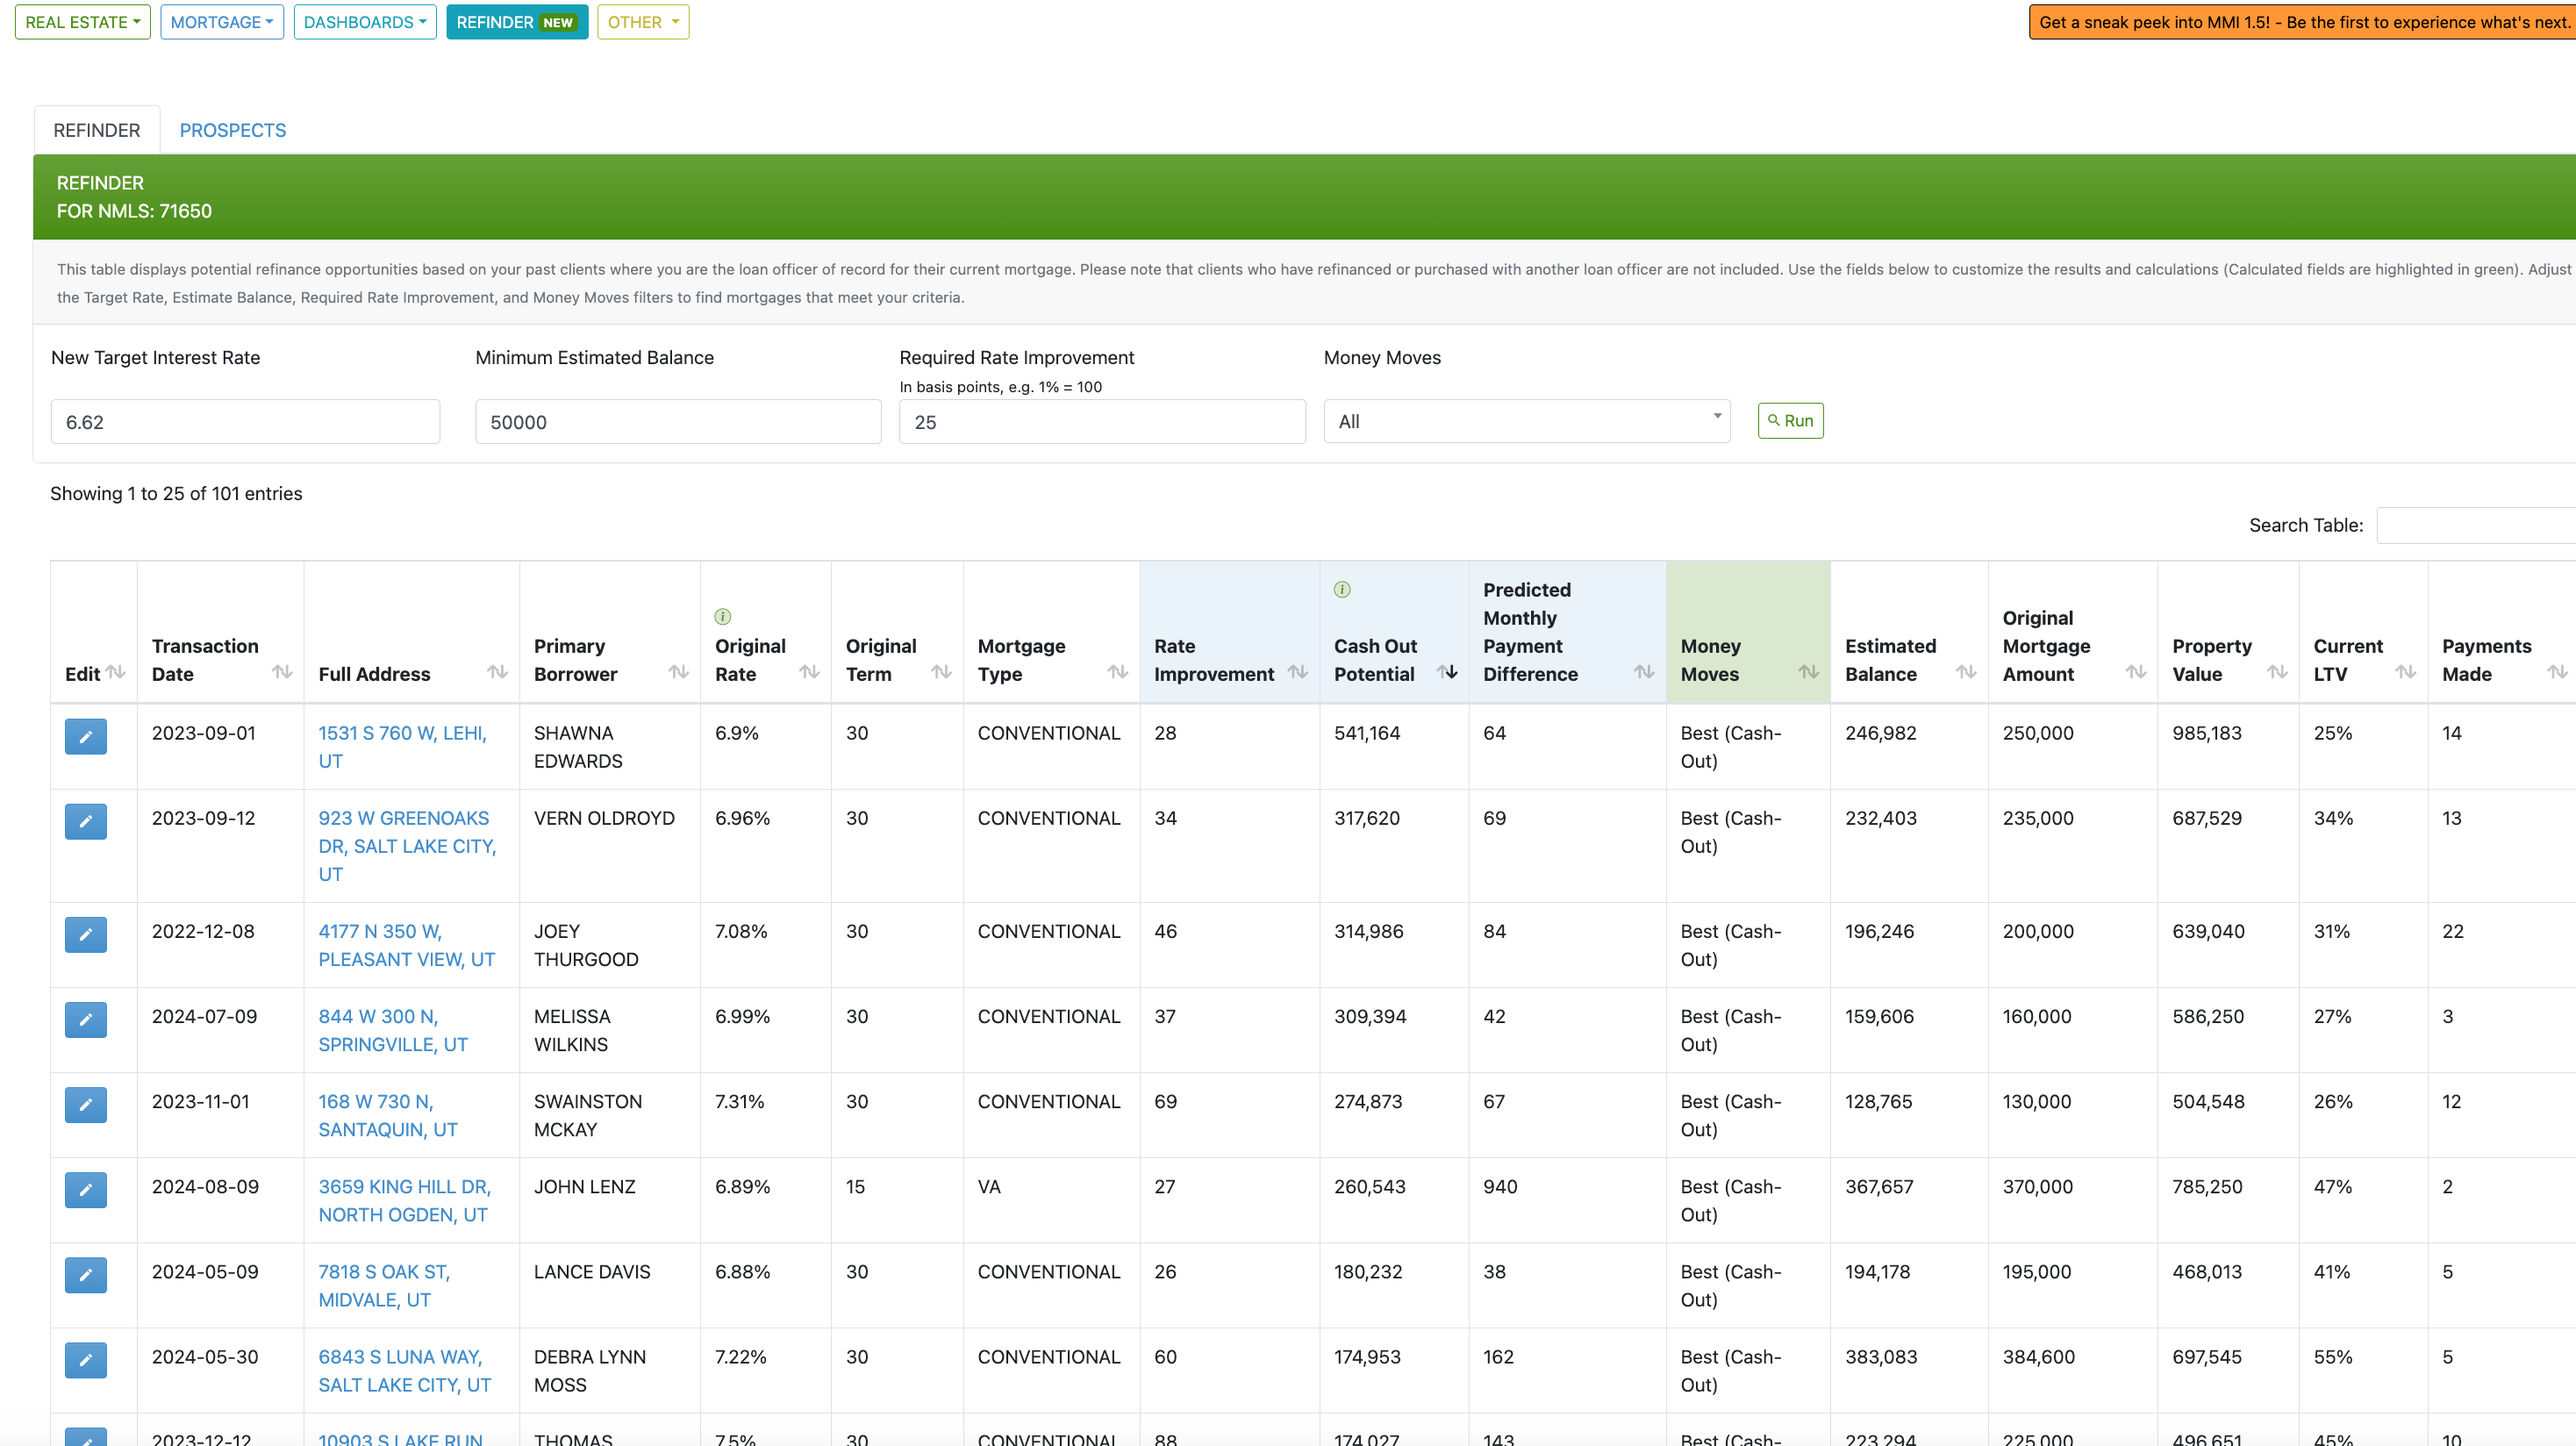This screenshot has height=1446, width=2576.
Task: Open the Other dropdown menu
Action: (643, 22)
